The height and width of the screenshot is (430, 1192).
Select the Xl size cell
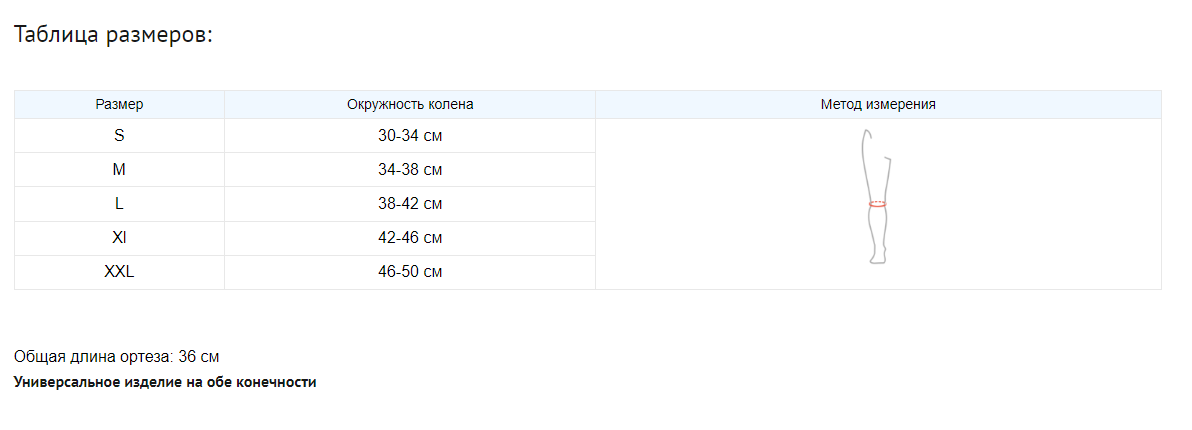tap(119, 238)
